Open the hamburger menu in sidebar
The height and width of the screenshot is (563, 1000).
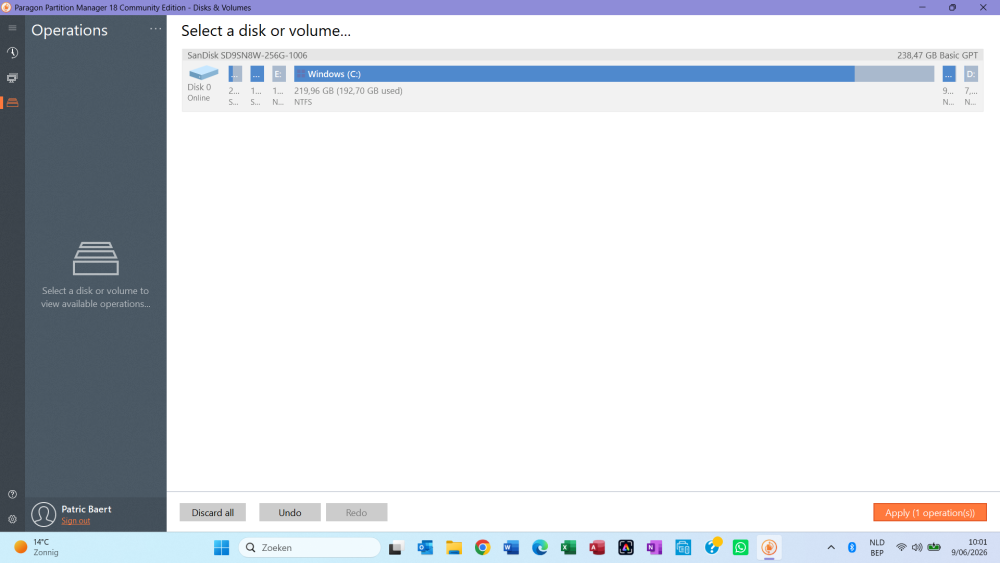[x=12, y=28]
